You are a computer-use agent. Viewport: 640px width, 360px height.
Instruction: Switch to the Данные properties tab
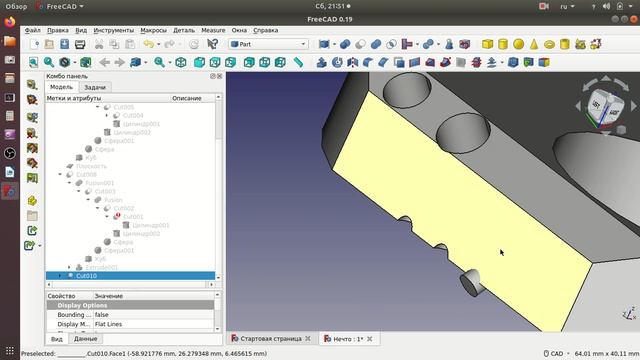click(85, 339)
